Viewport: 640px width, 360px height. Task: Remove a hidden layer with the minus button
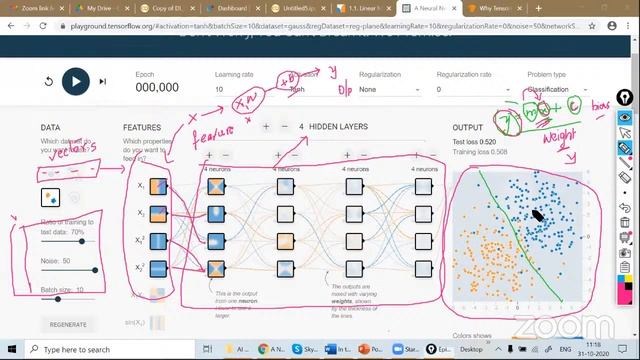[x=284, y=127]
